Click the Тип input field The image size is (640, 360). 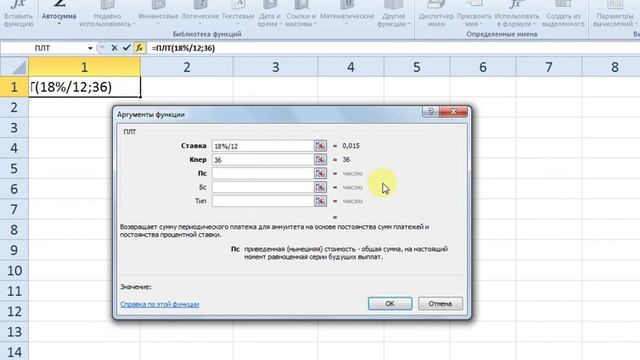262,201
